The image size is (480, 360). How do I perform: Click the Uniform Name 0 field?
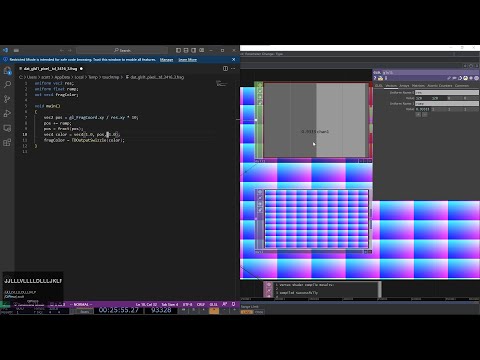pyautogui.click(x=447, y=92)
